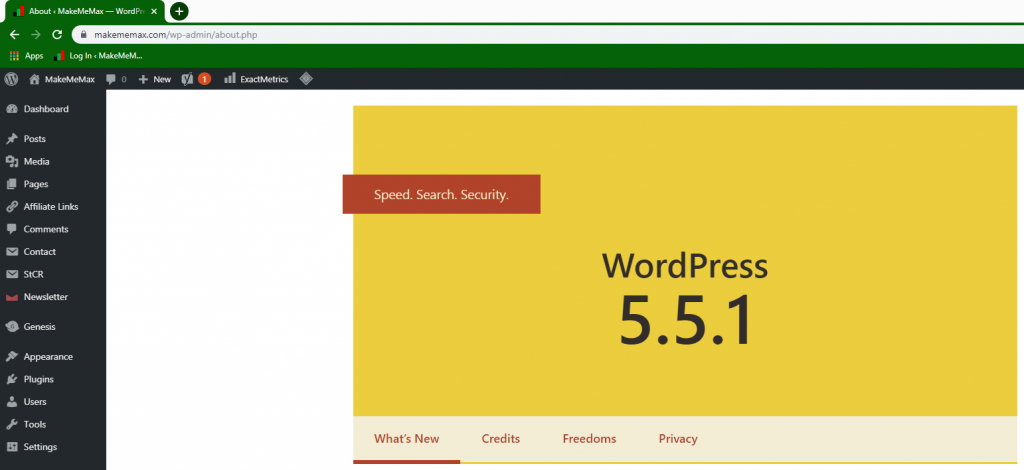1024x470 pixels.
Task: Click the Comments speech bubble sidebar icon
Action: pyautogui.click(x=12, y=229)
